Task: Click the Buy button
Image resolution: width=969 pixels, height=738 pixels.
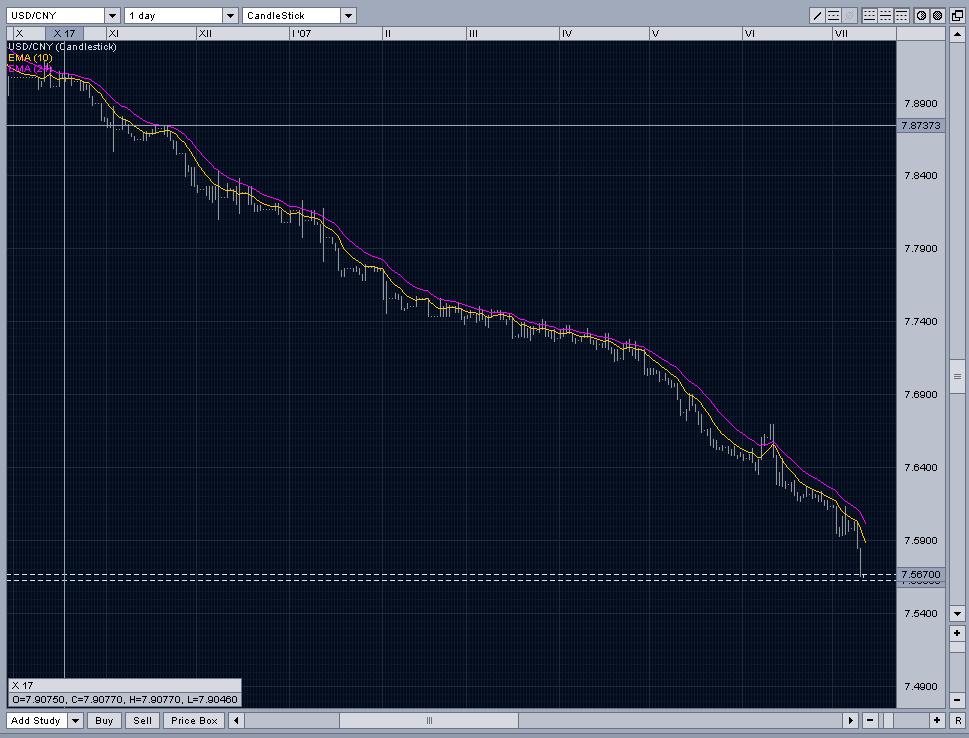Action: [x=104, y=720]
